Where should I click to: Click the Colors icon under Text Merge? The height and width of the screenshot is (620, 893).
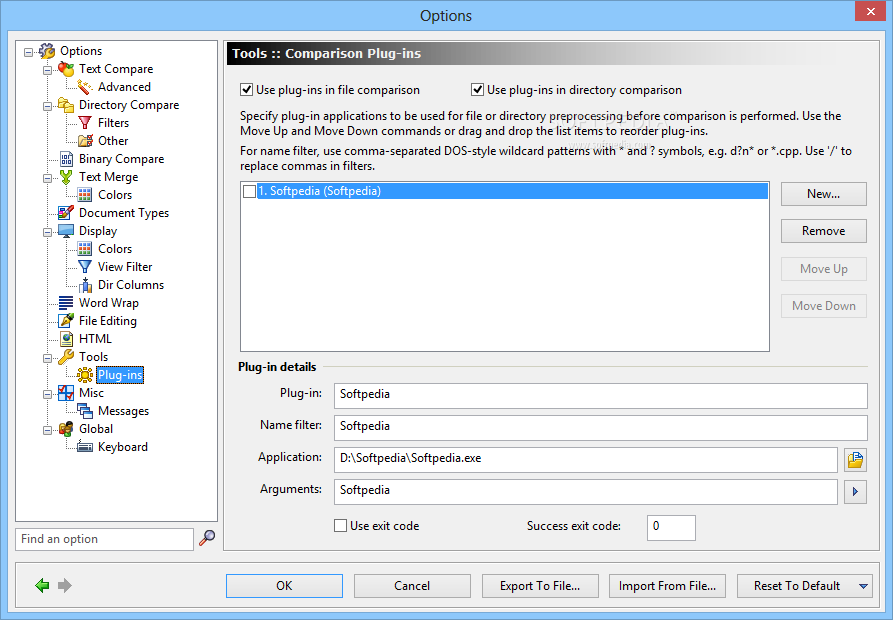pyautogui.click(x=85, y=195)
